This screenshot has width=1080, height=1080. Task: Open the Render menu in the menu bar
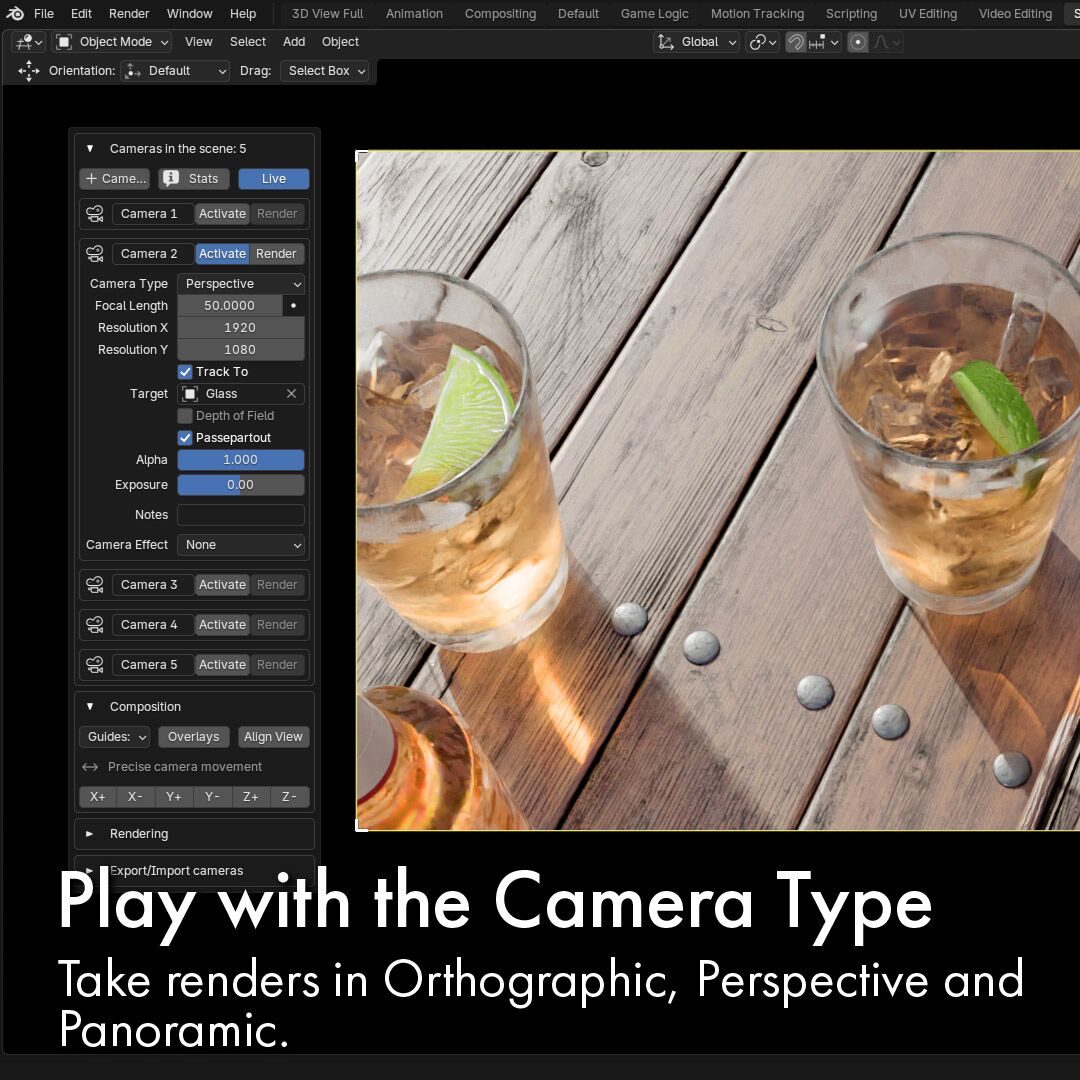[x=129, y=14]
